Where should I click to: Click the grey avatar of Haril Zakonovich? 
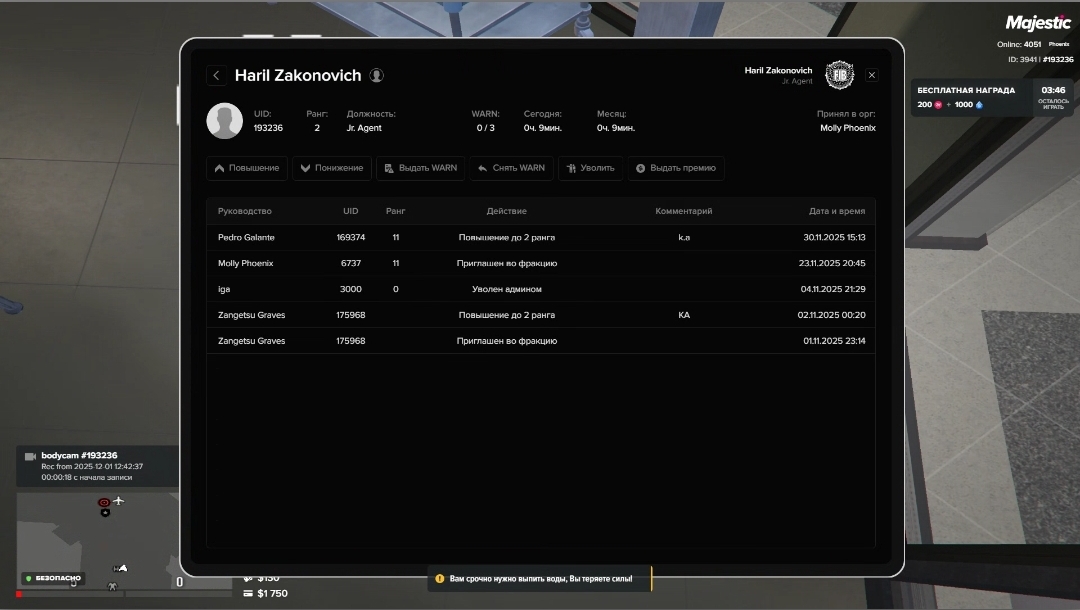225,120
